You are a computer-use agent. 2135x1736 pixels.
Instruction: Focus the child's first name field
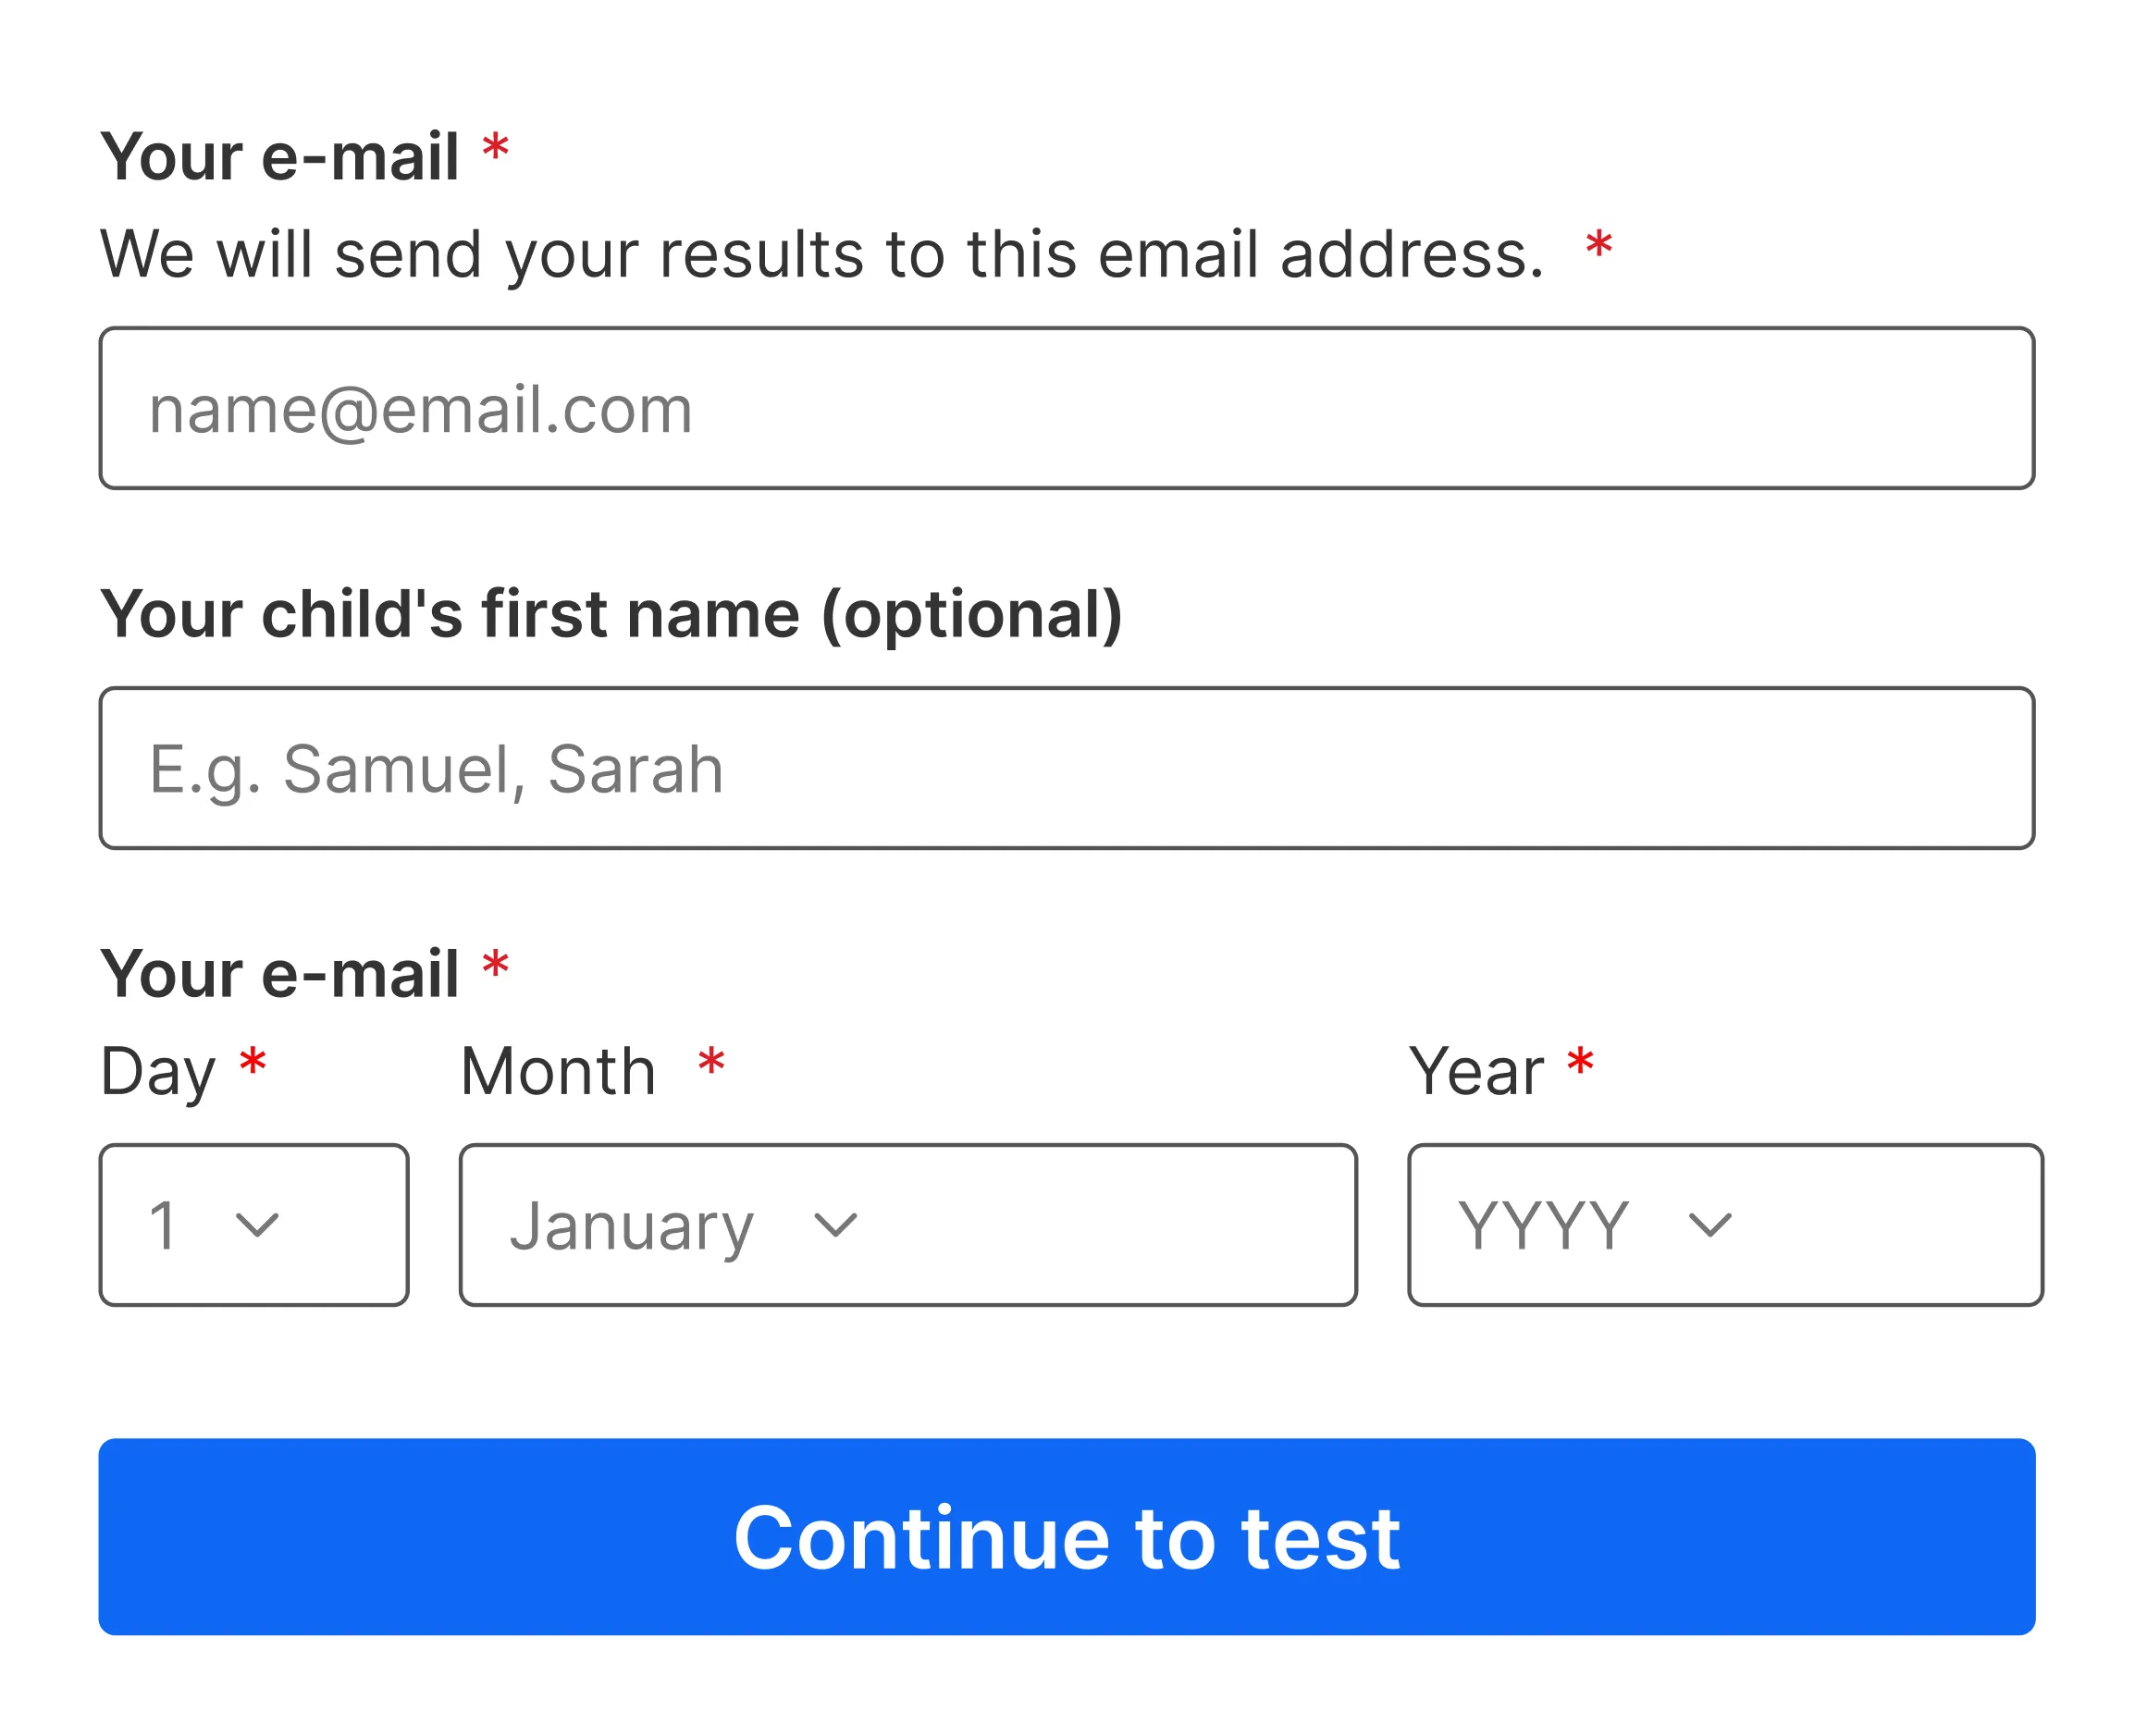click(x=1066, y=768)
